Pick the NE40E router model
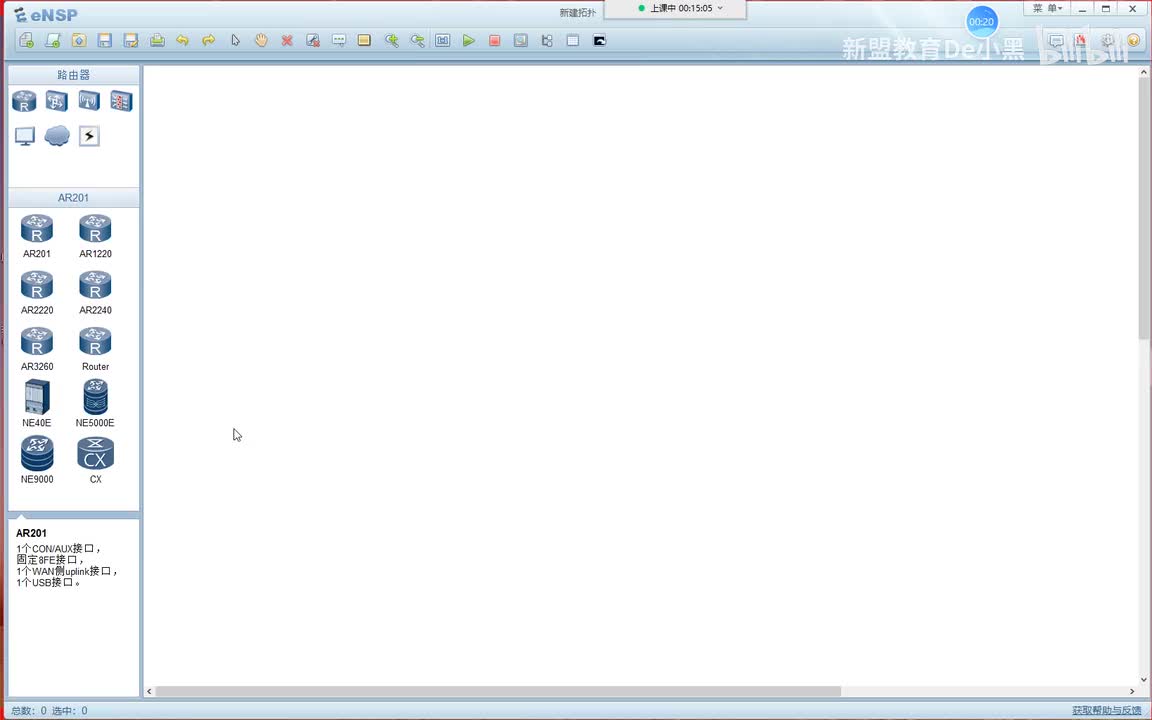The height and width of the screenshot is (720, 1152). click(37, 403)
